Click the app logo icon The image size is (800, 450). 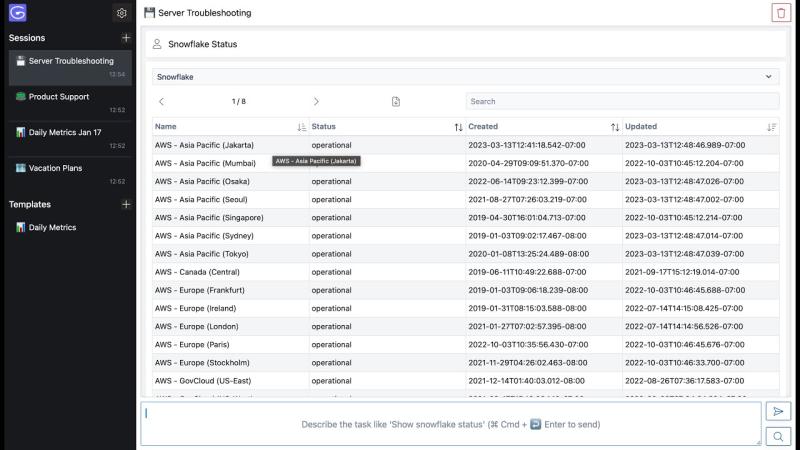click(17, 13)
